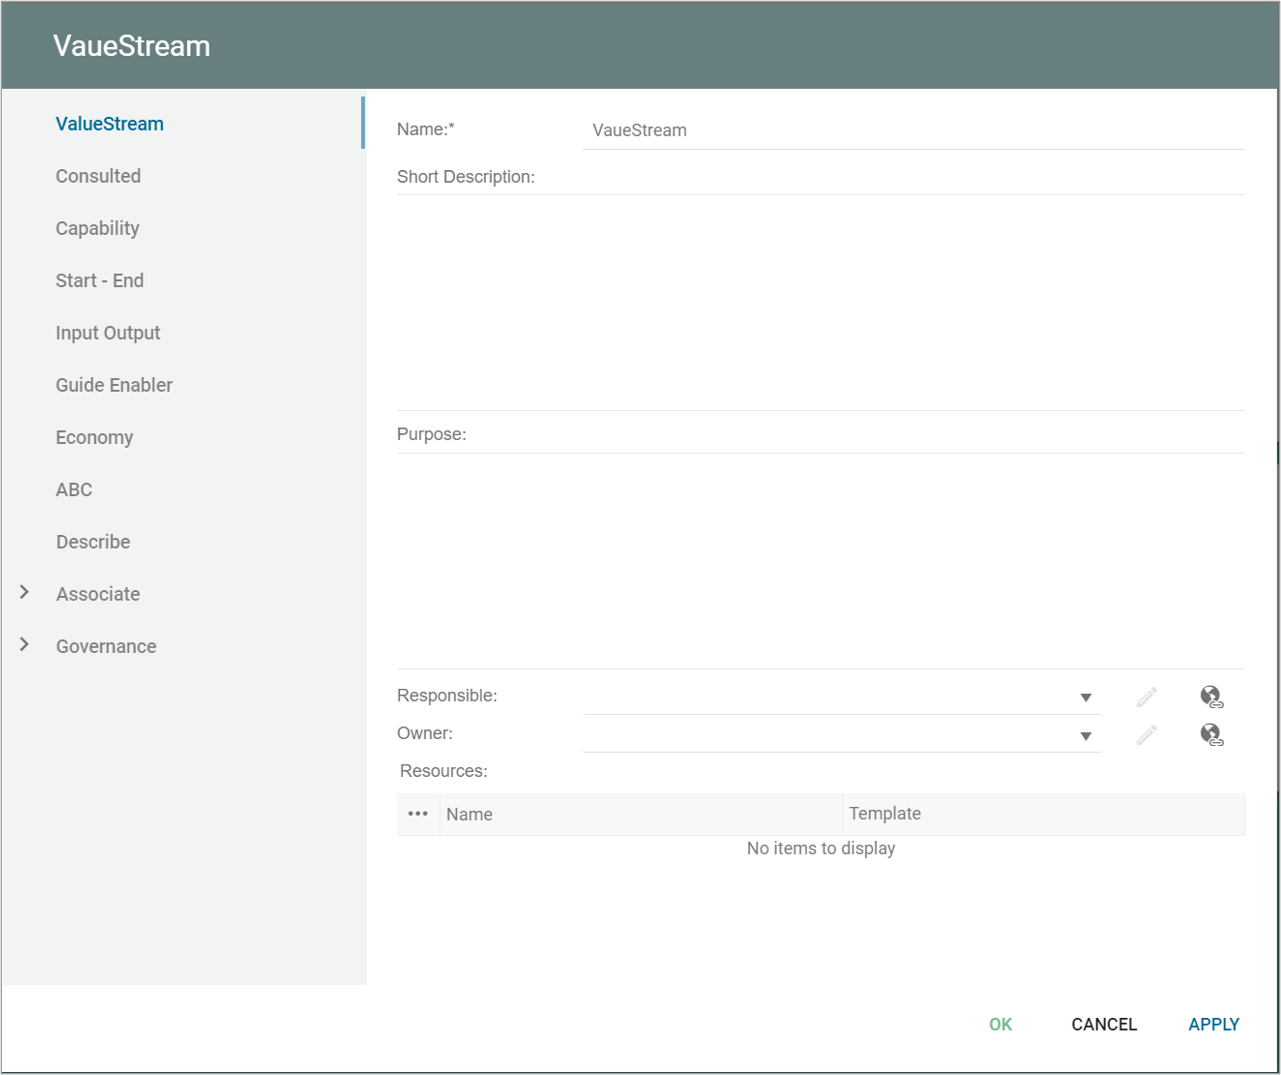This screenshot has width=1281, height=1075.
Task: Switch to the Consulted tab
Action: click(x=98, y=176)
